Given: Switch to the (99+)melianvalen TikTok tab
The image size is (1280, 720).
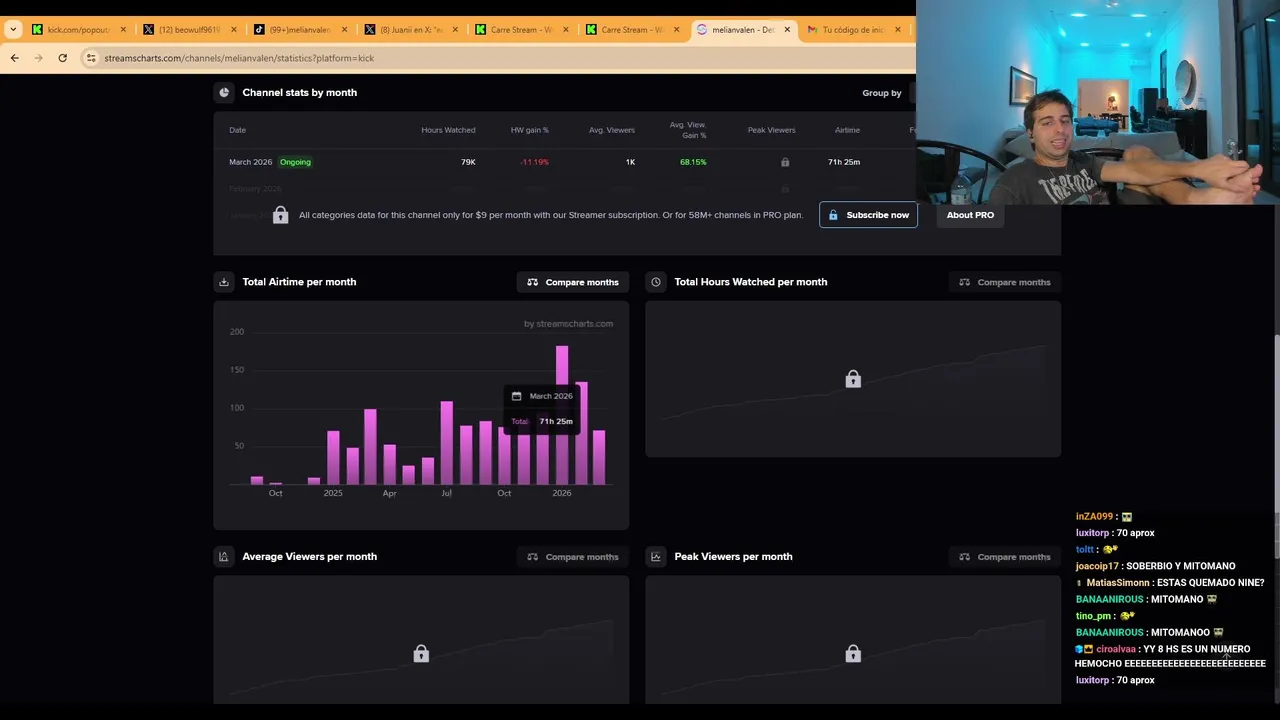Looking at the screenshot, I should [x=298, y=30].
